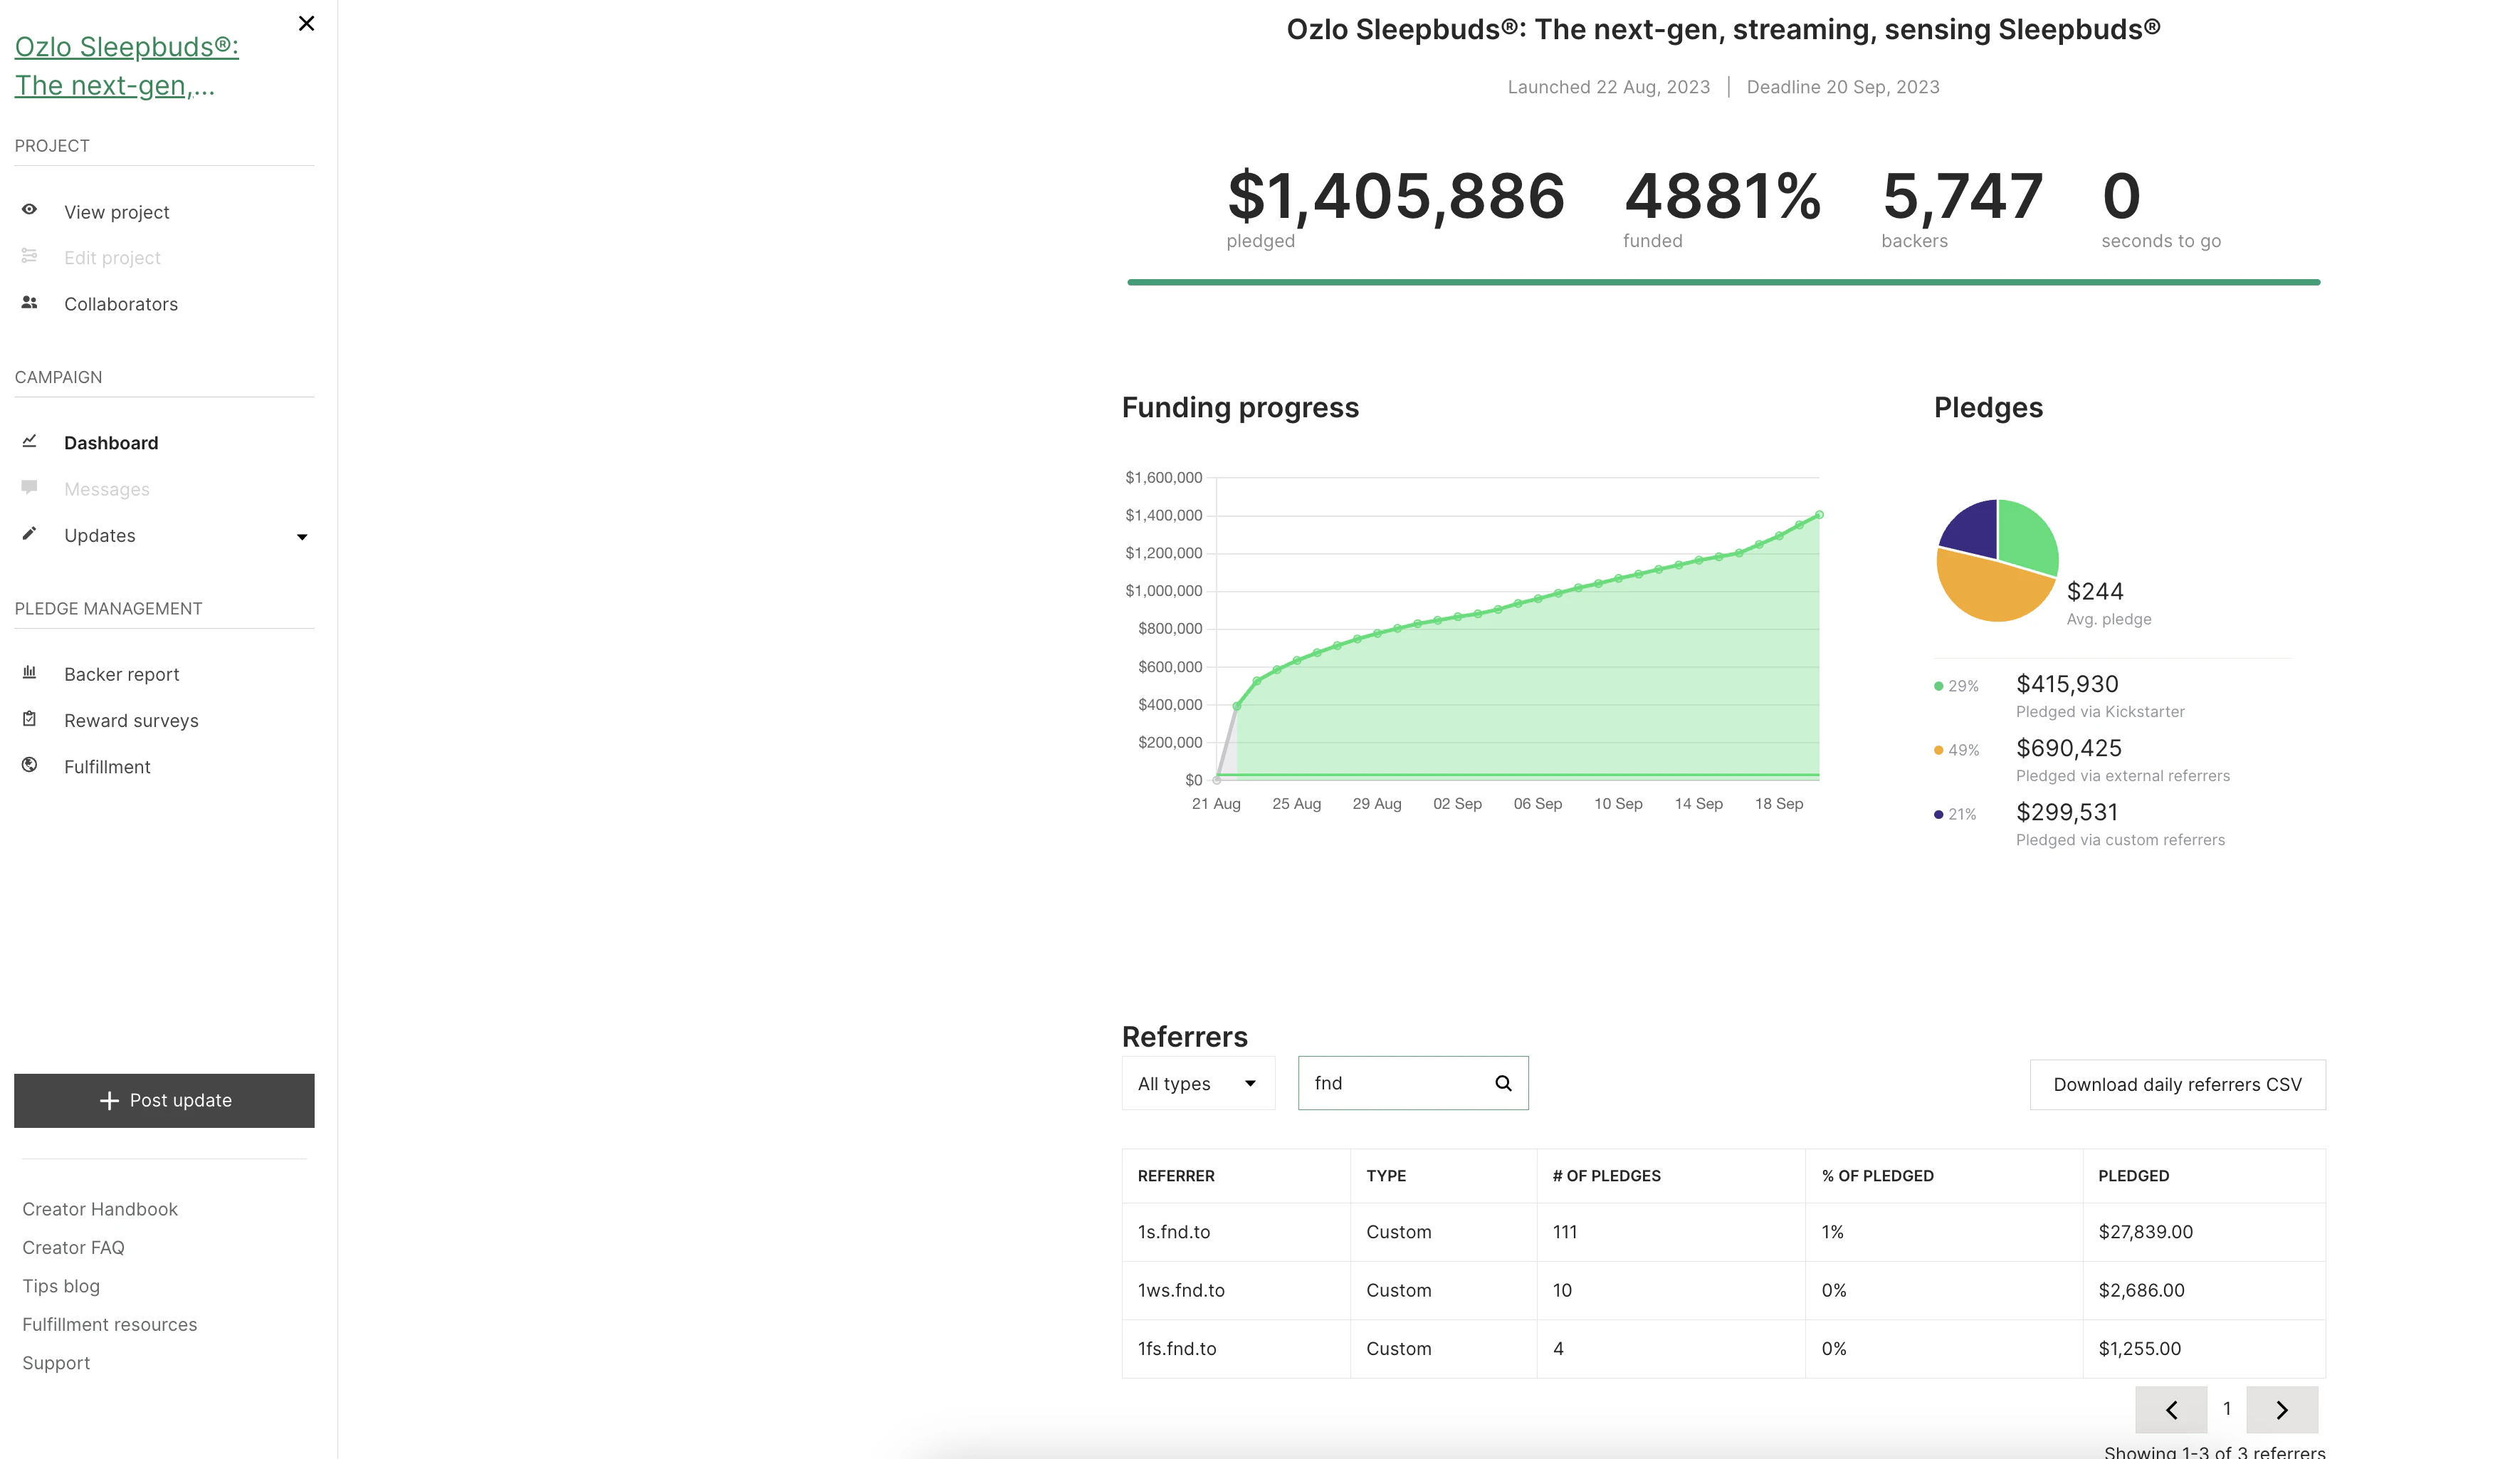The width and height of the screenshot is (2520, 1459).
Task: Click the sliders icon beside Edit project
Action: pos(30,256)
